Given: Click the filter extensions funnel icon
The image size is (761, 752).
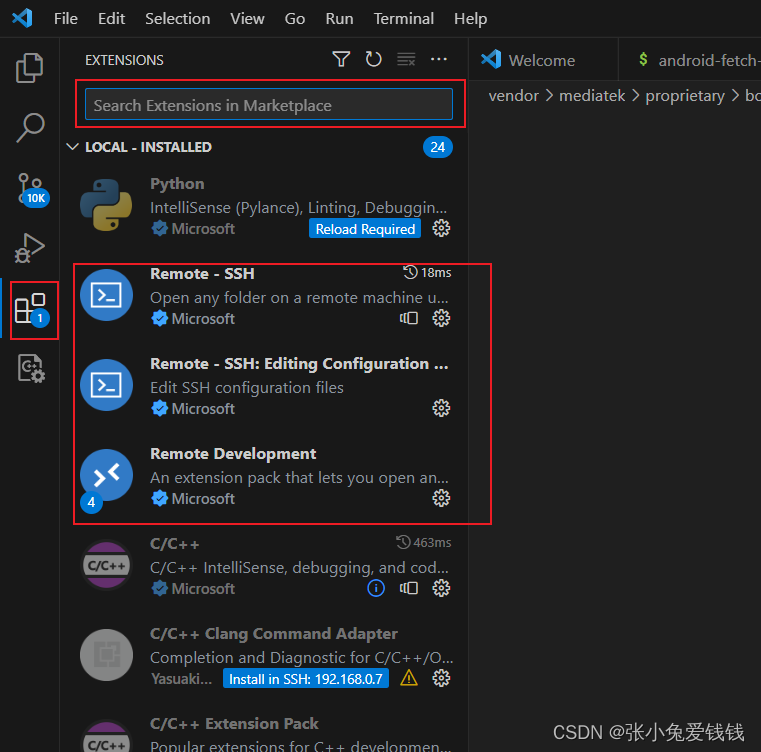Looking at the screenshot, I should pos(341,59).
